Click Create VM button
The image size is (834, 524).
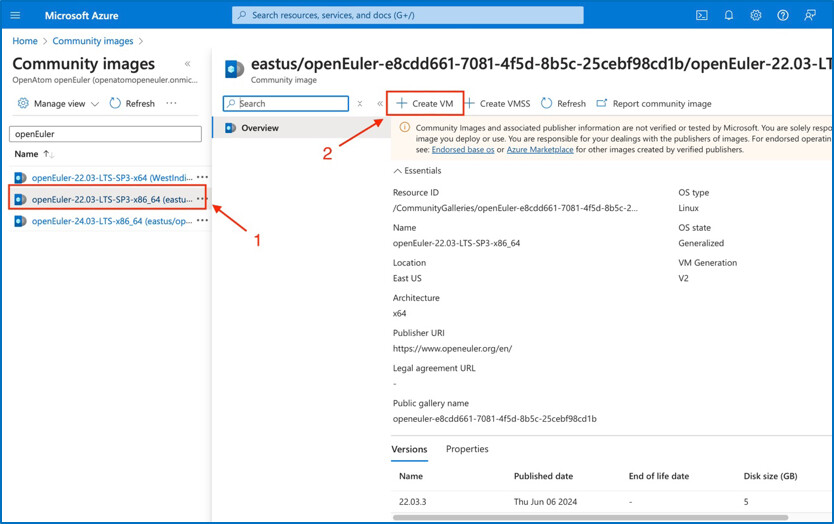tap(425, 103)
